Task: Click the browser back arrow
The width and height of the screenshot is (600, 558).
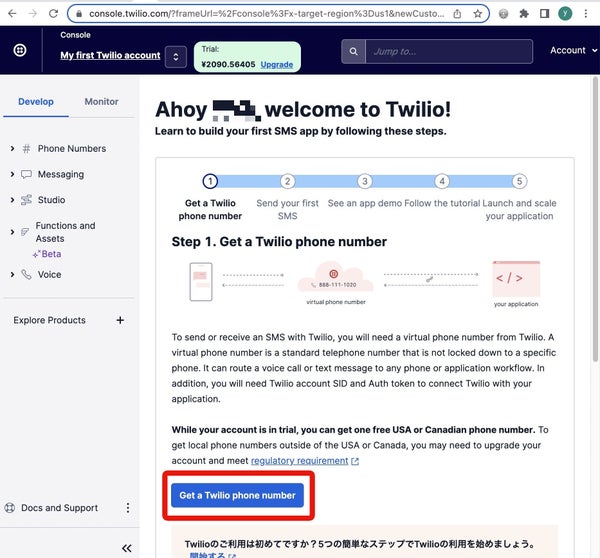Action: click(12, 14)
